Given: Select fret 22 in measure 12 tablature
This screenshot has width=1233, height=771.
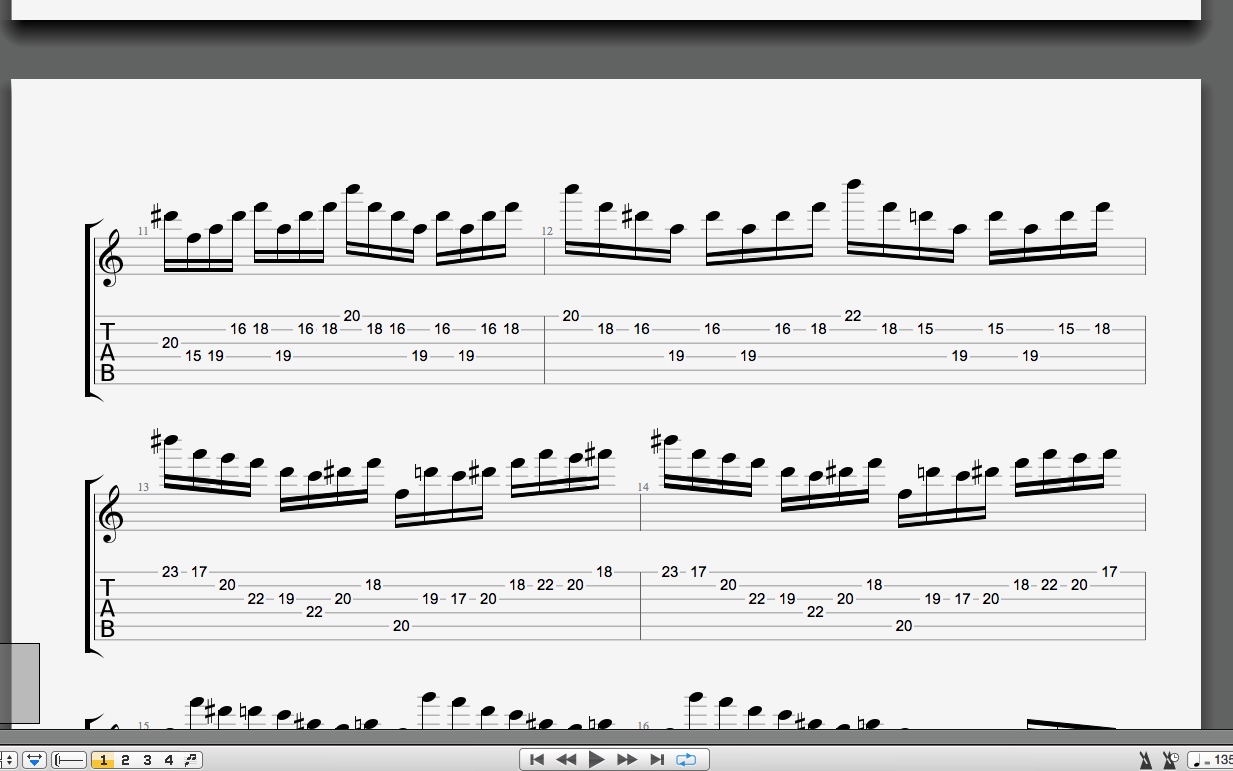Looking at the screenshot, I should [852, 316].
